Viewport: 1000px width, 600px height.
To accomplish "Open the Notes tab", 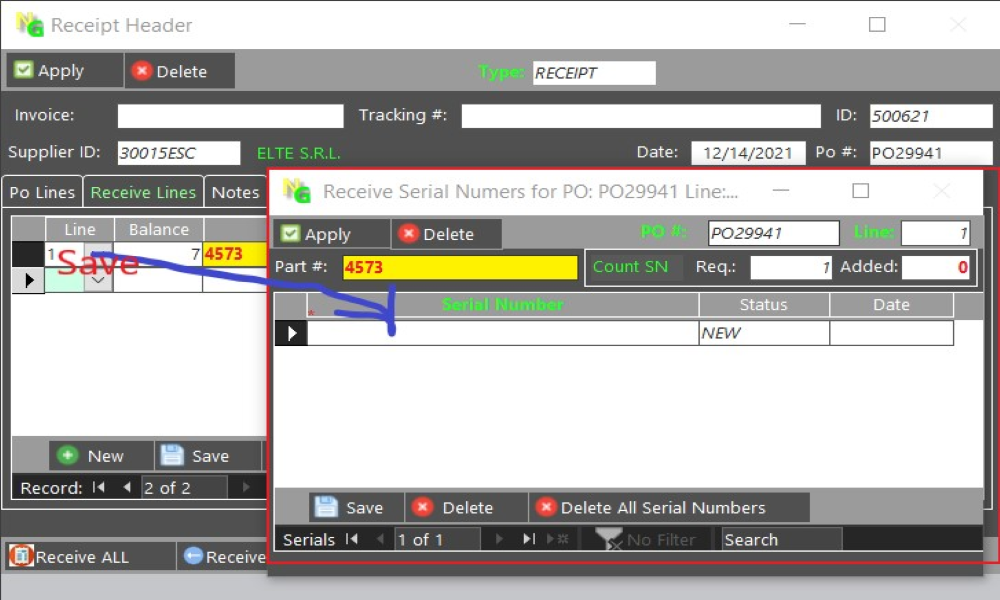I will tap(236, 192).
